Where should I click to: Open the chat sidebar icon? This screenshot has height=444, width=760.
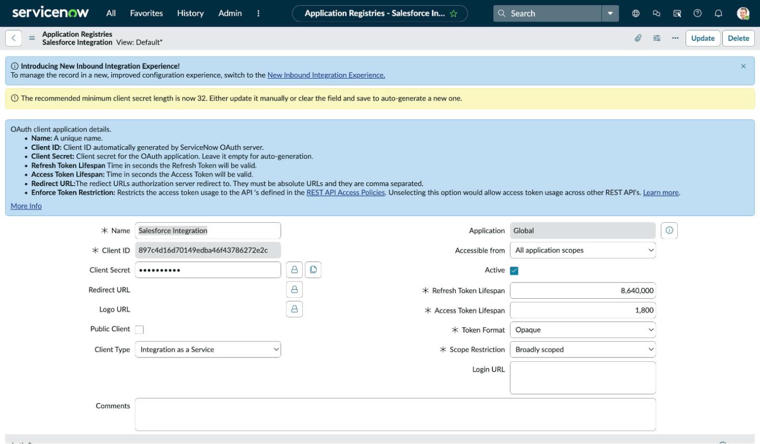click(656, 14)
